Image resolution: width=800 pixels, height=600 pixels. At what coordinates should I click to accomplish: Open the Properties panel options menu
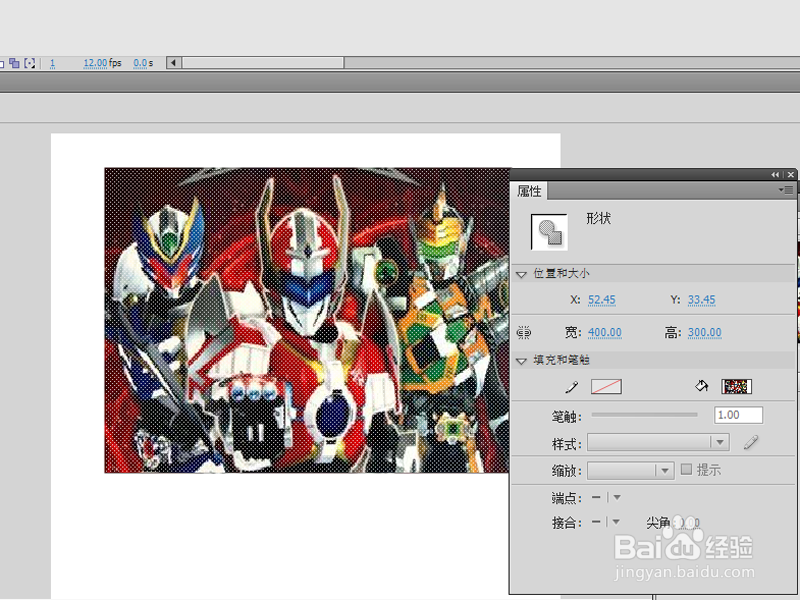coord(786,190)
